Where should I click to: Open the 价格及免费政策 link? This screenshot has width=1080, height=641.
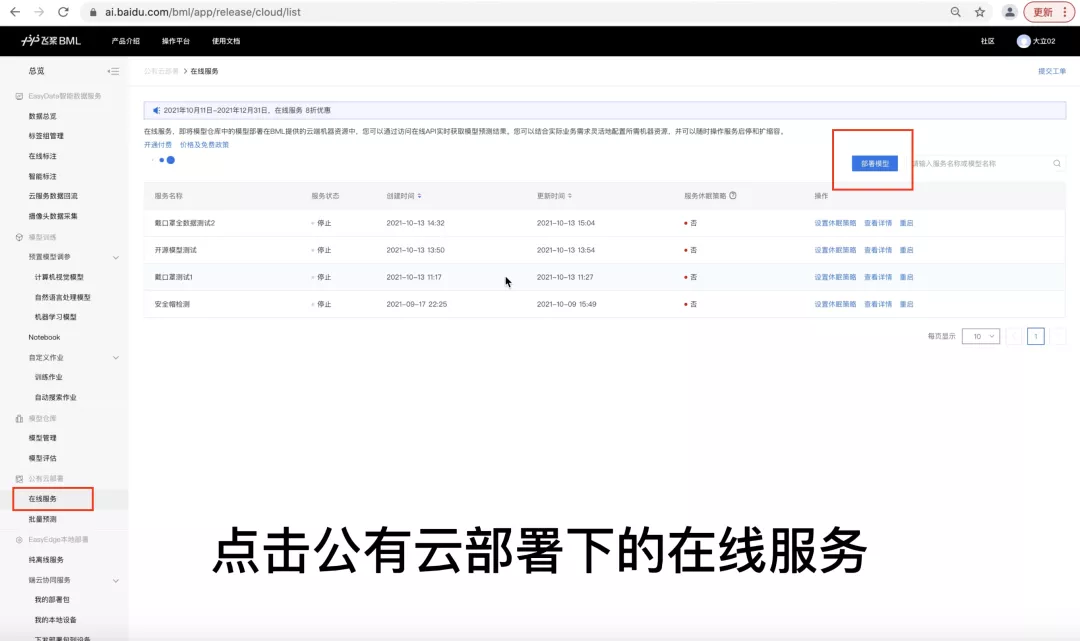click(x=204, y=145)
